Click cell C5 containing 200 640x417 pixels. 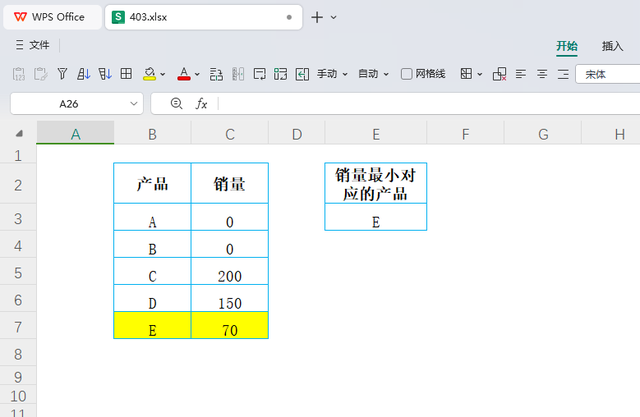coord(229,271)
